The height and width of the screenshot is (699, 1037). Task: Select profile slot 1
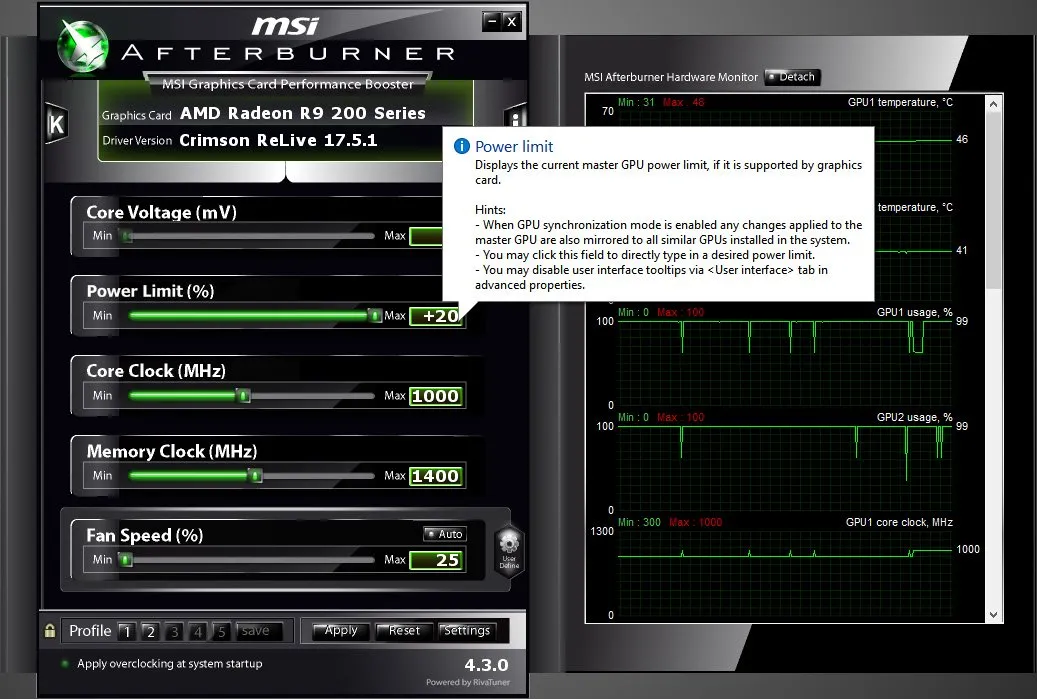[127, 632]
